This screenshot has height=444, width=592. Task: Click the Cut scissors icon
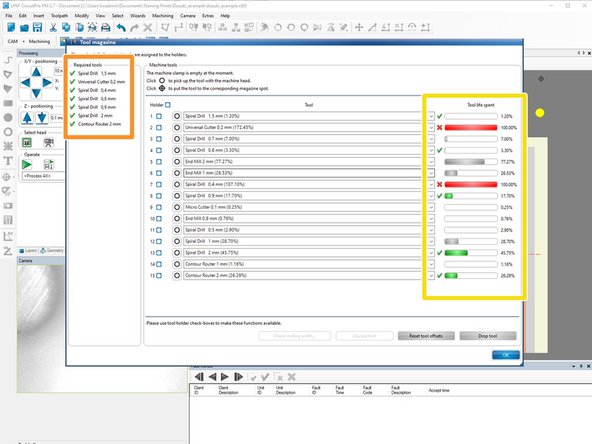click(53, 27)
